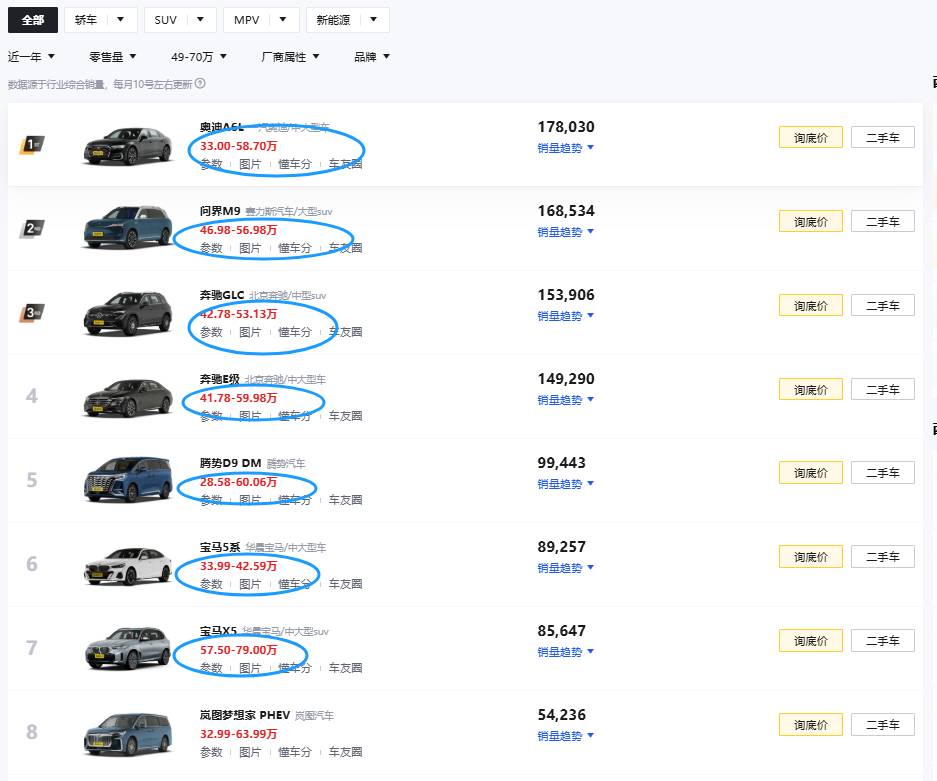
Task: Open the 宝马X5 car thumbnail
Action: click(x=127, y=648)
